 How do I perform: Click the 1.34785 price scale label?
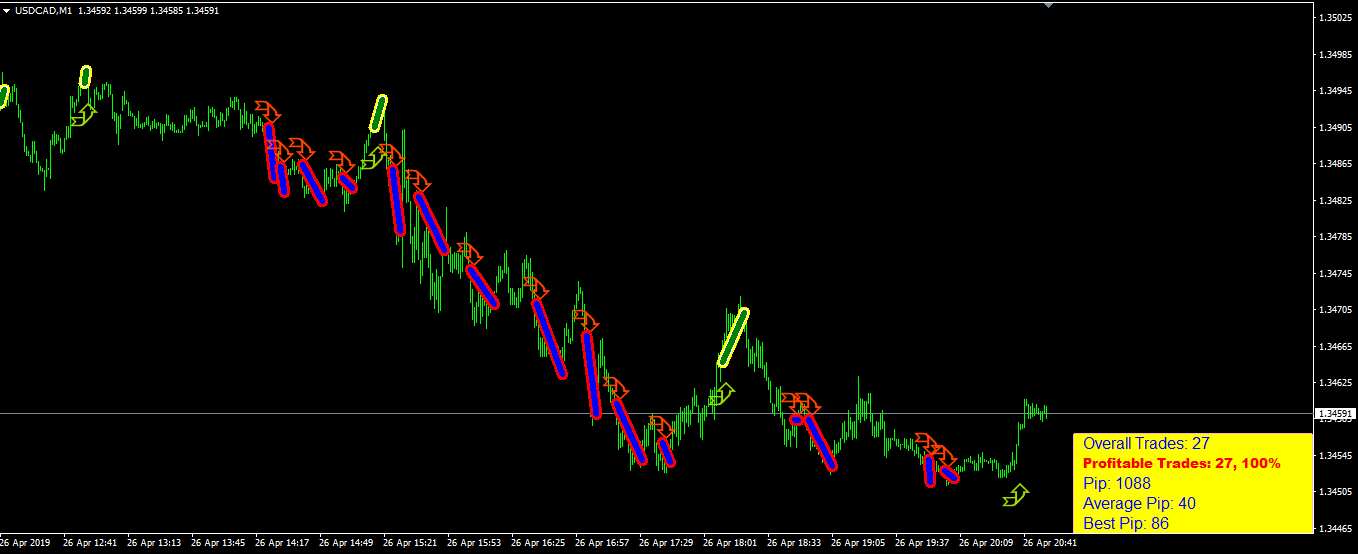(x=1334, y=237)
